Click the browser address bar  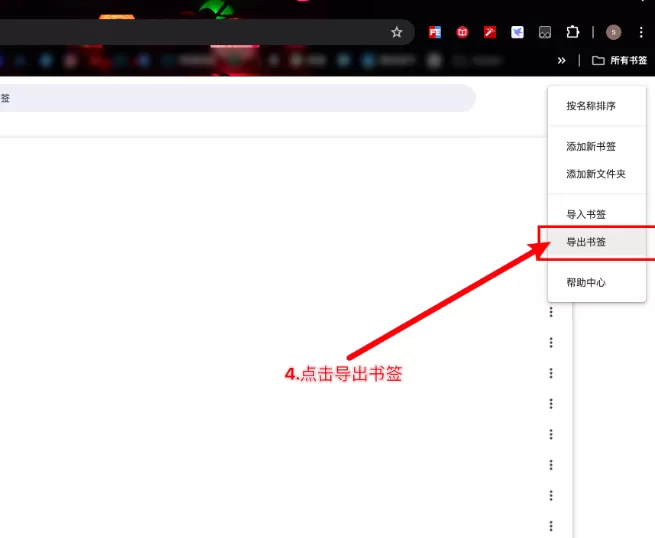pos(190,32)
